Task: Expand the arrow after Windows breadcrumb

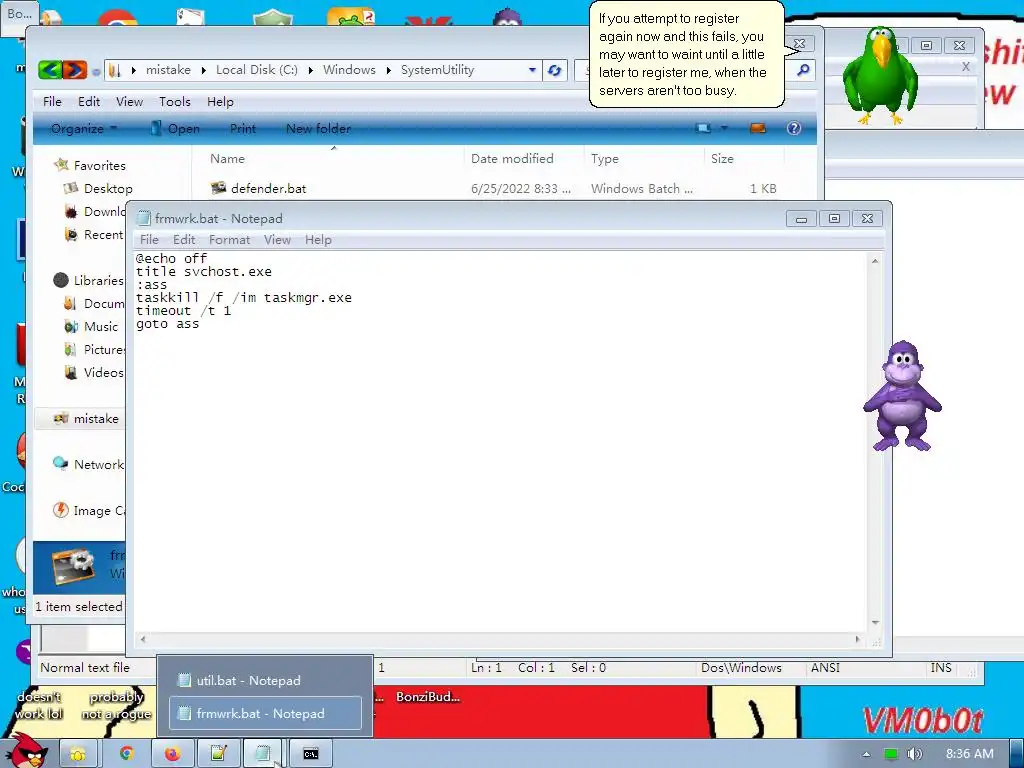Action: (x=389, y=70)
